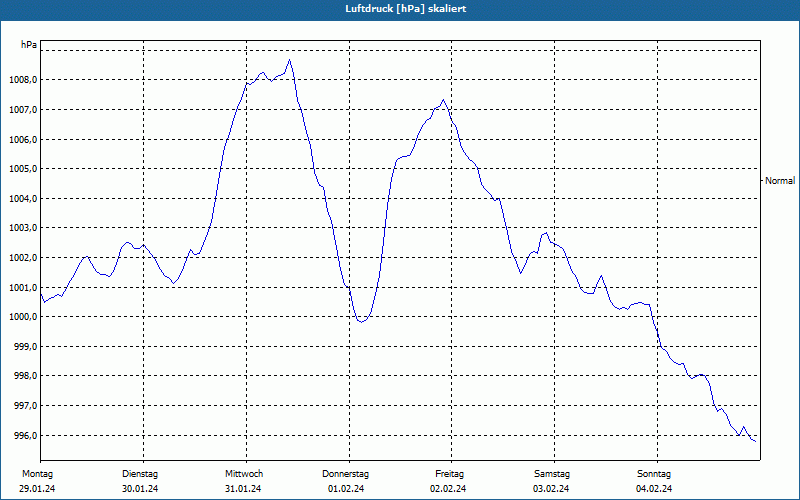Click the Samstag day label
The width and height of the screenshot is (800, 500).
[552, 474]
